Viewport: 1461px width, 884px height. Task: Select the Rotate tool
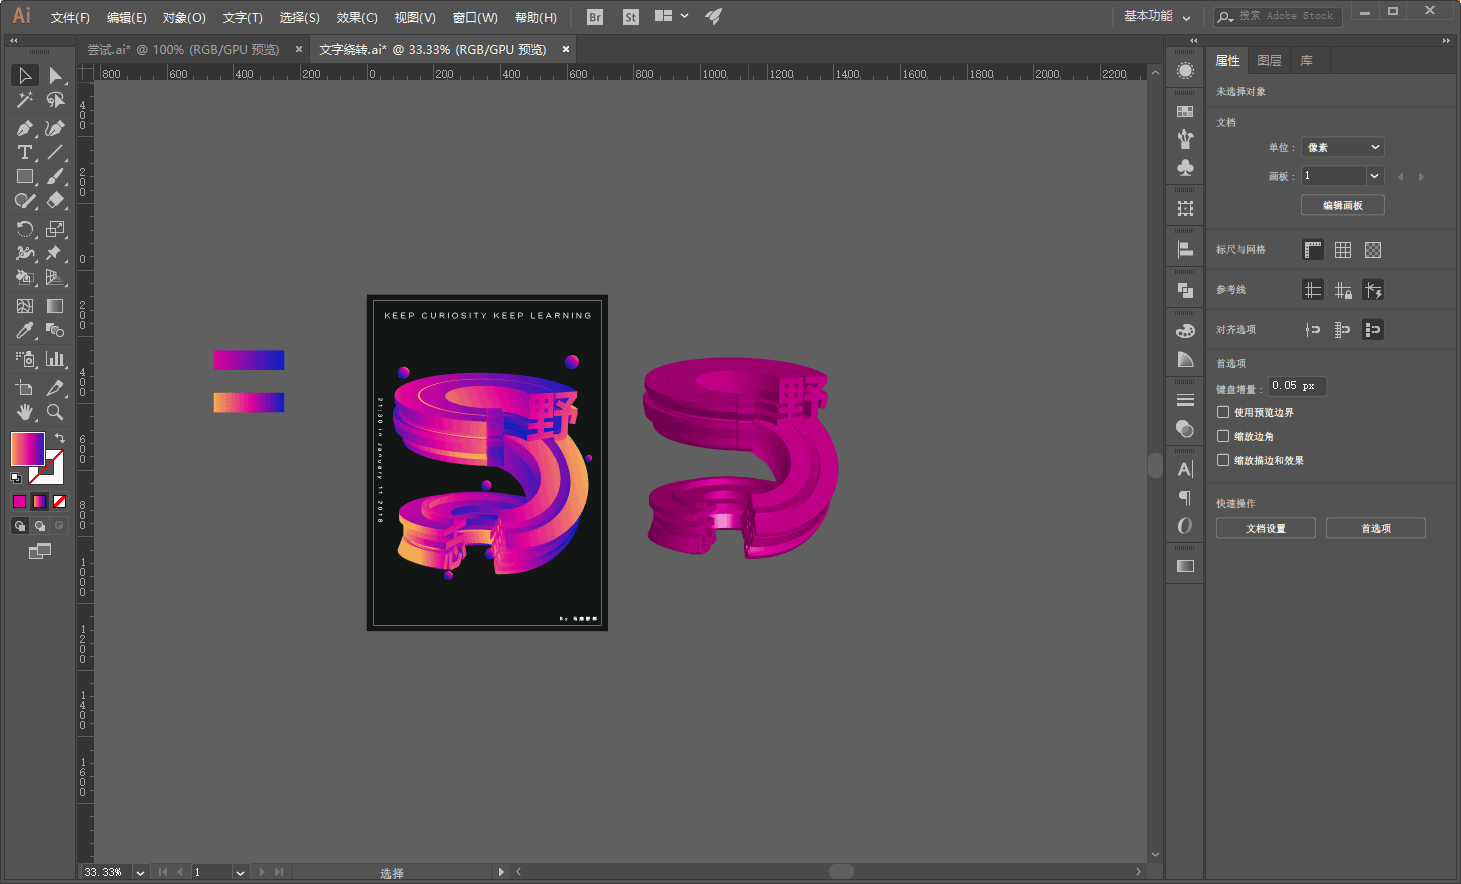[25, 229]
